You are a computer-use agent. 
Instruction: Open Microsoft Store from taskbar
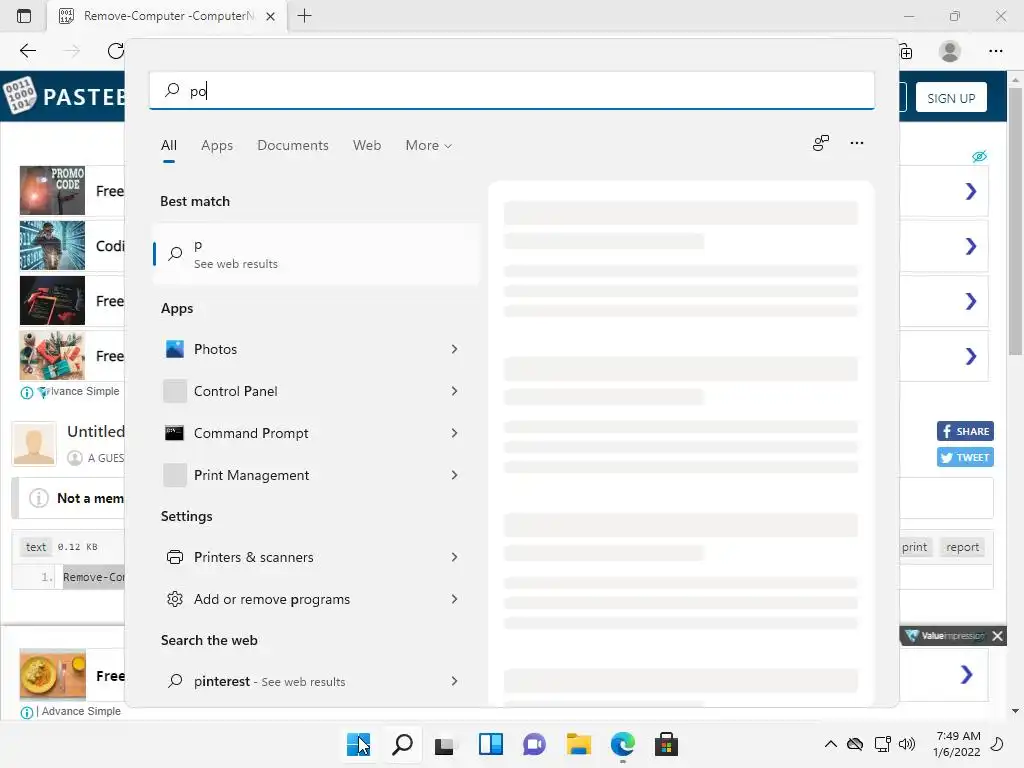pyautogui.click(x=666, y=744)
